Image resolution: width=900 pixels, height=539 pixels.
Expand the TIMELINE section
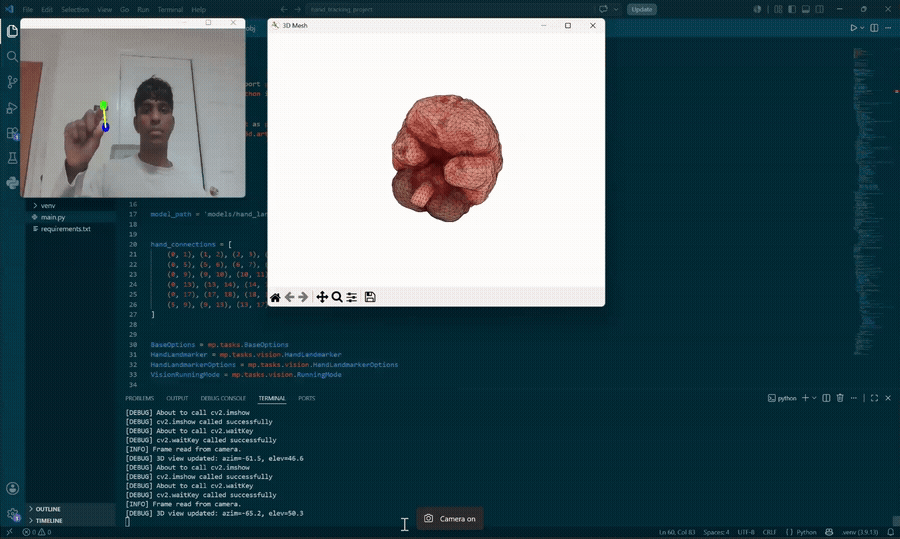tap(71, 521)
